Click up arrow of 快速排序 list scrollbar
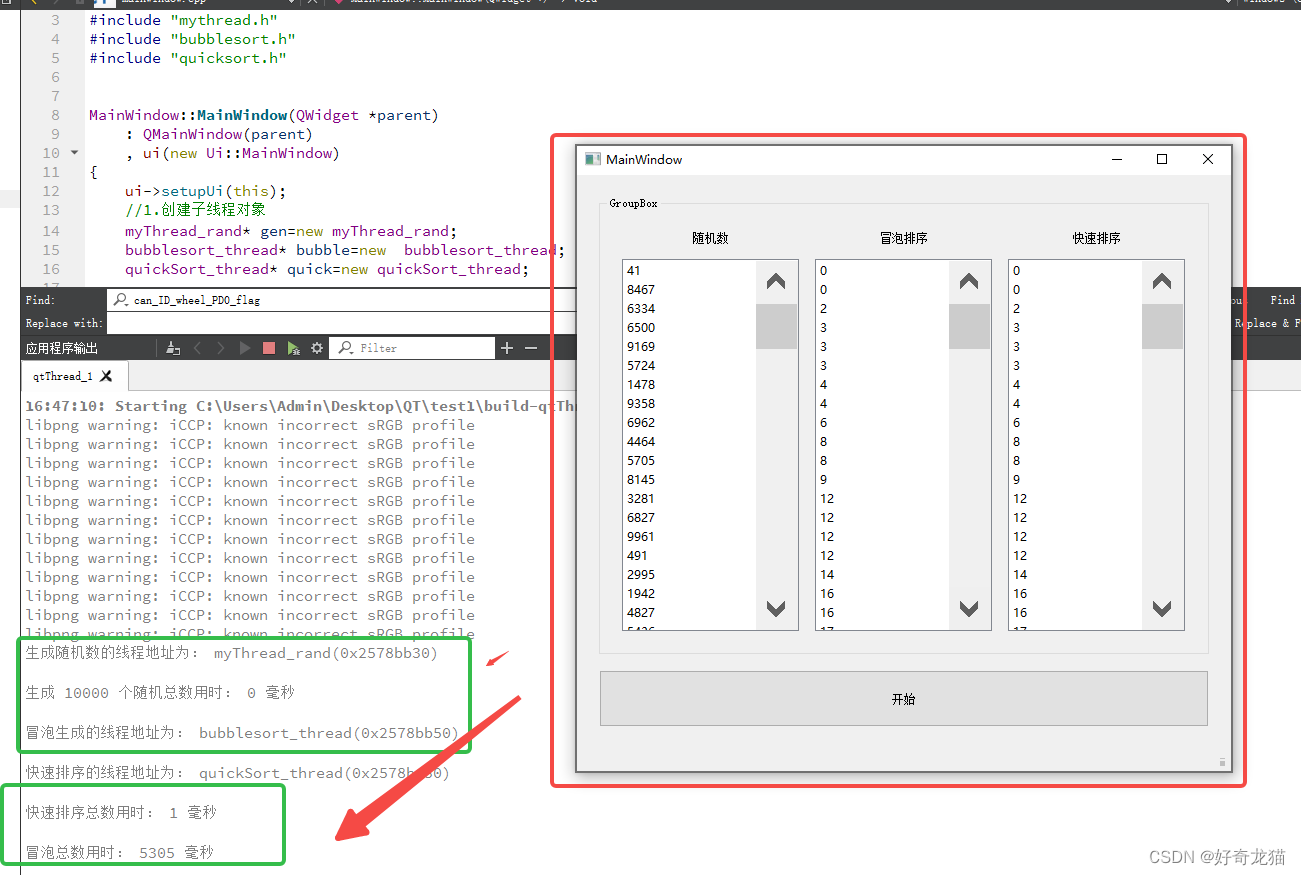Screen dimensions: 1301x875 click(x=1162, y=282)
